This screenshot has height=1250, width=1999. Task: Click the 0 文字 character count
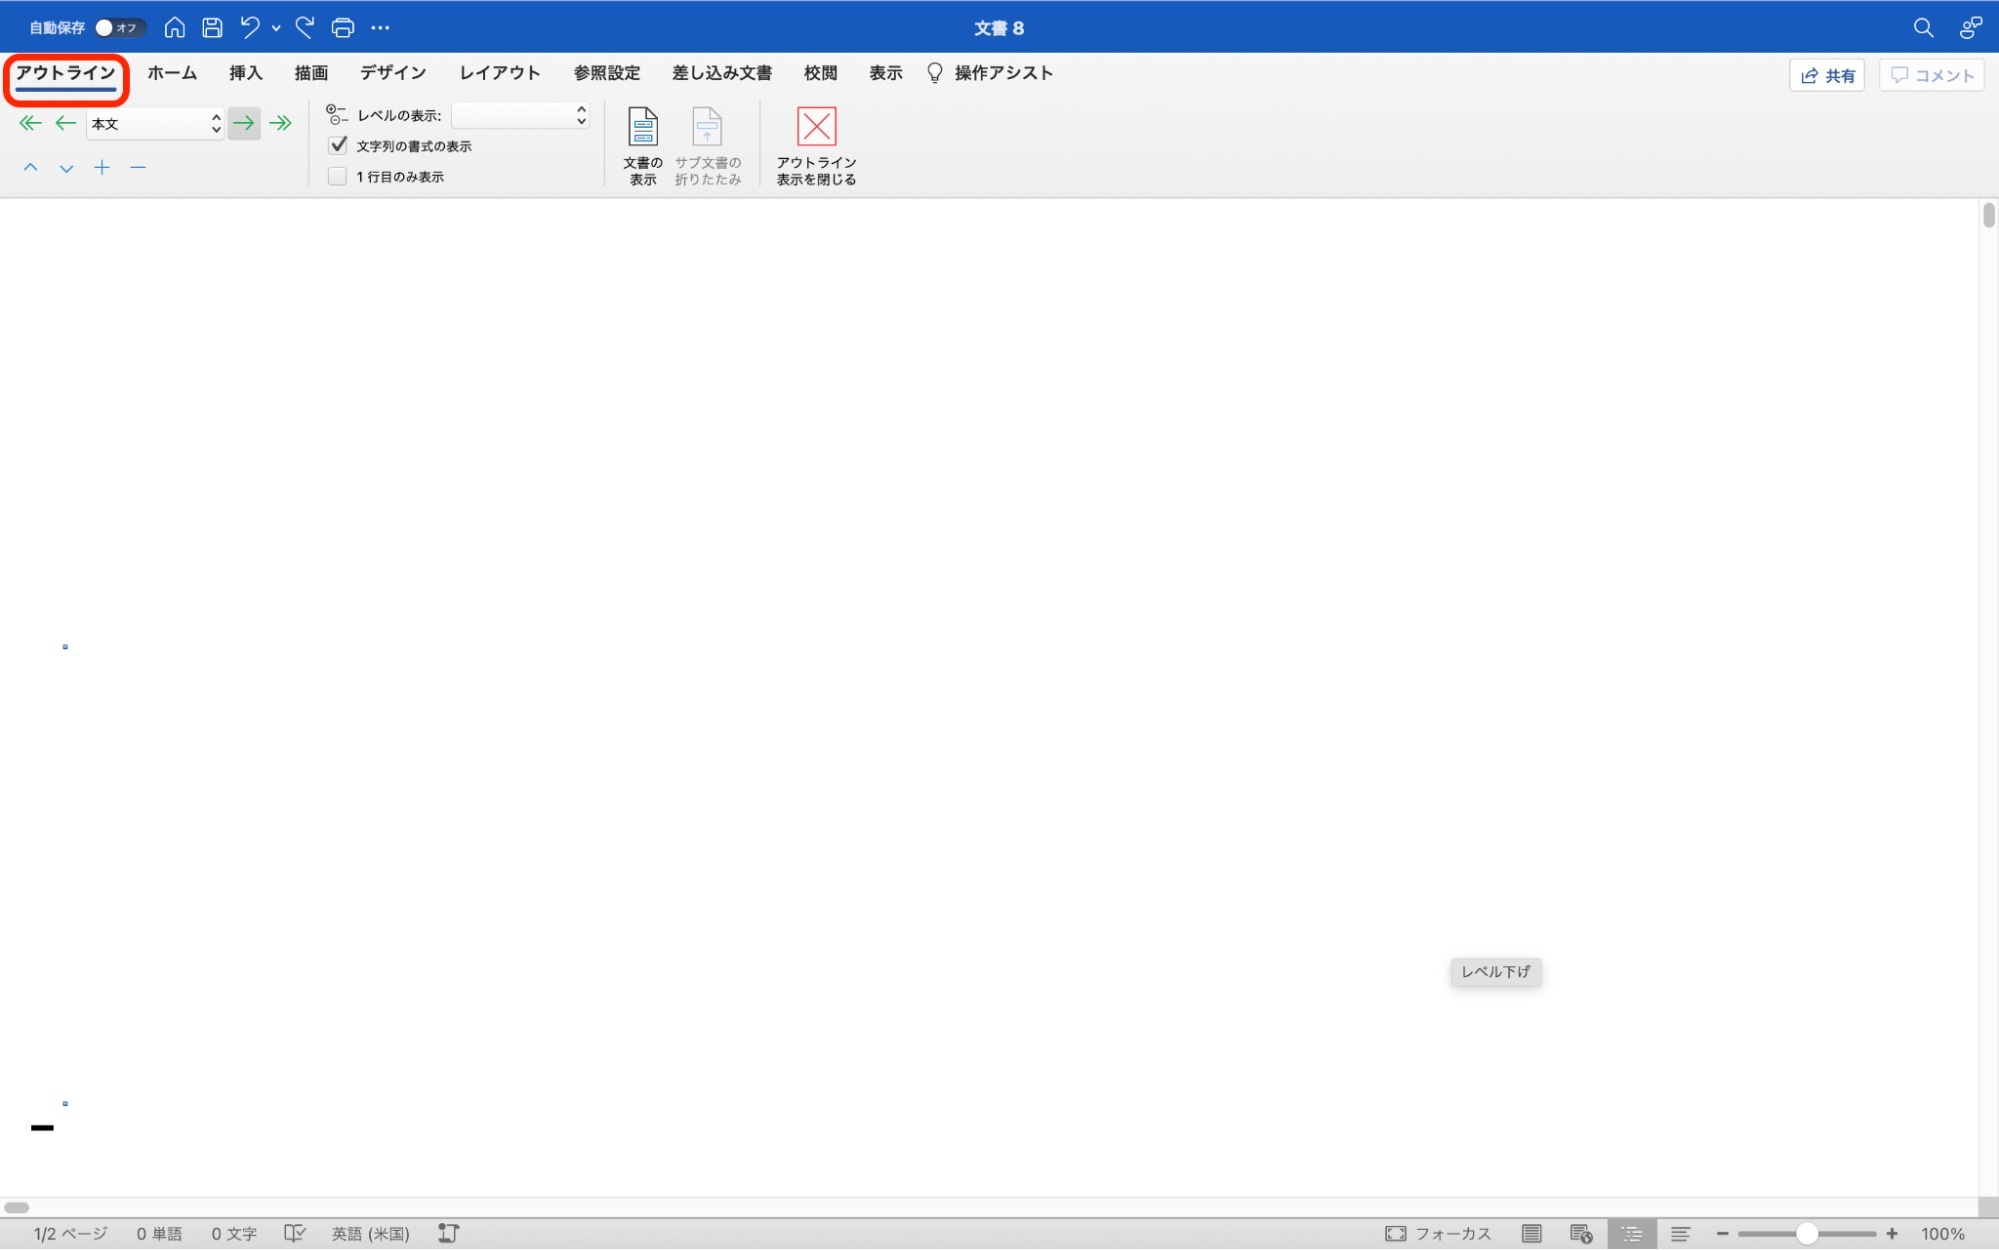tap(234, 1234)
